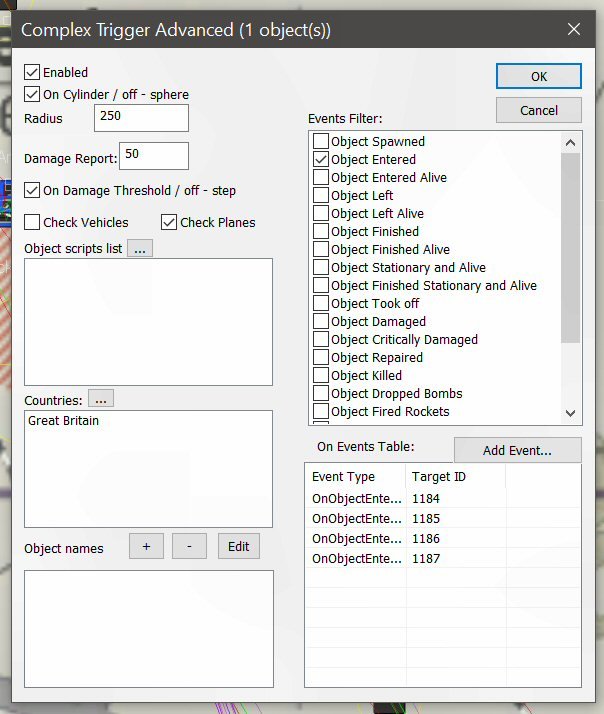The image size is (604, 714).
Task: Check Object Critically Damaged filter
Action: click(321, 339)
